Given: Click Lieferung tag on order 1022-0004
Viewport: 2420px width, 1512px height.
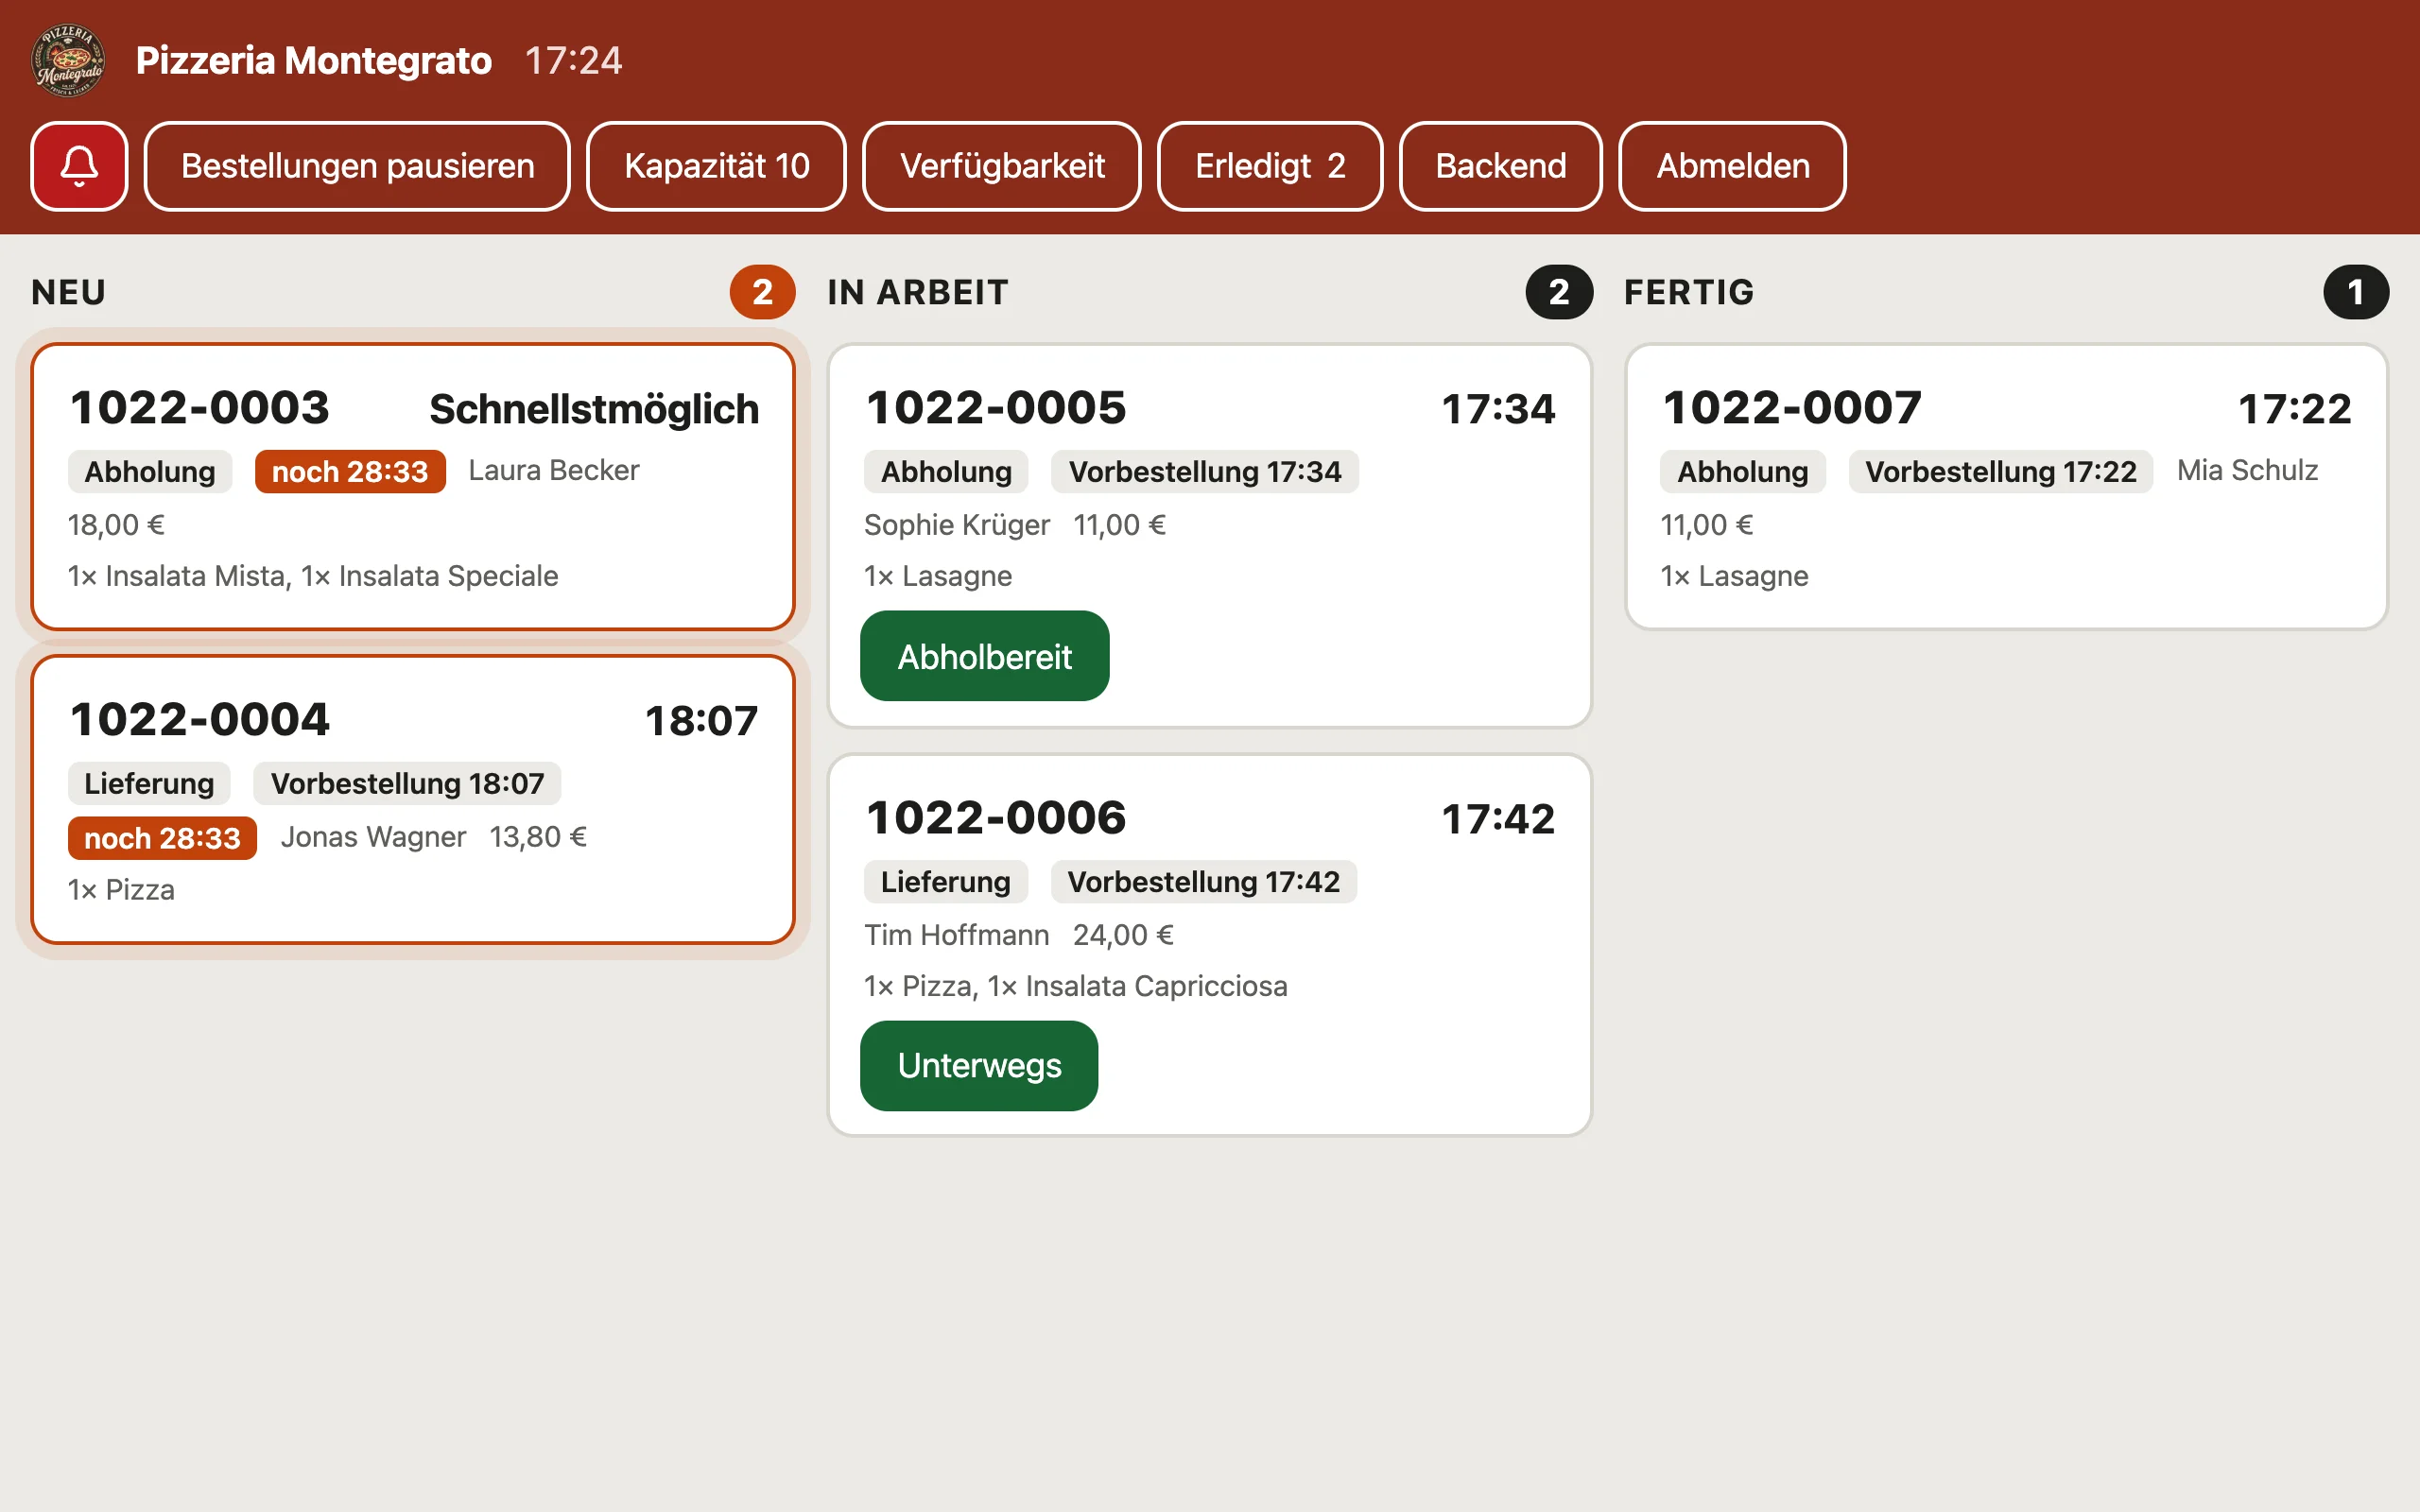Looking at the screenshot, I should click(x=149, y=783).
